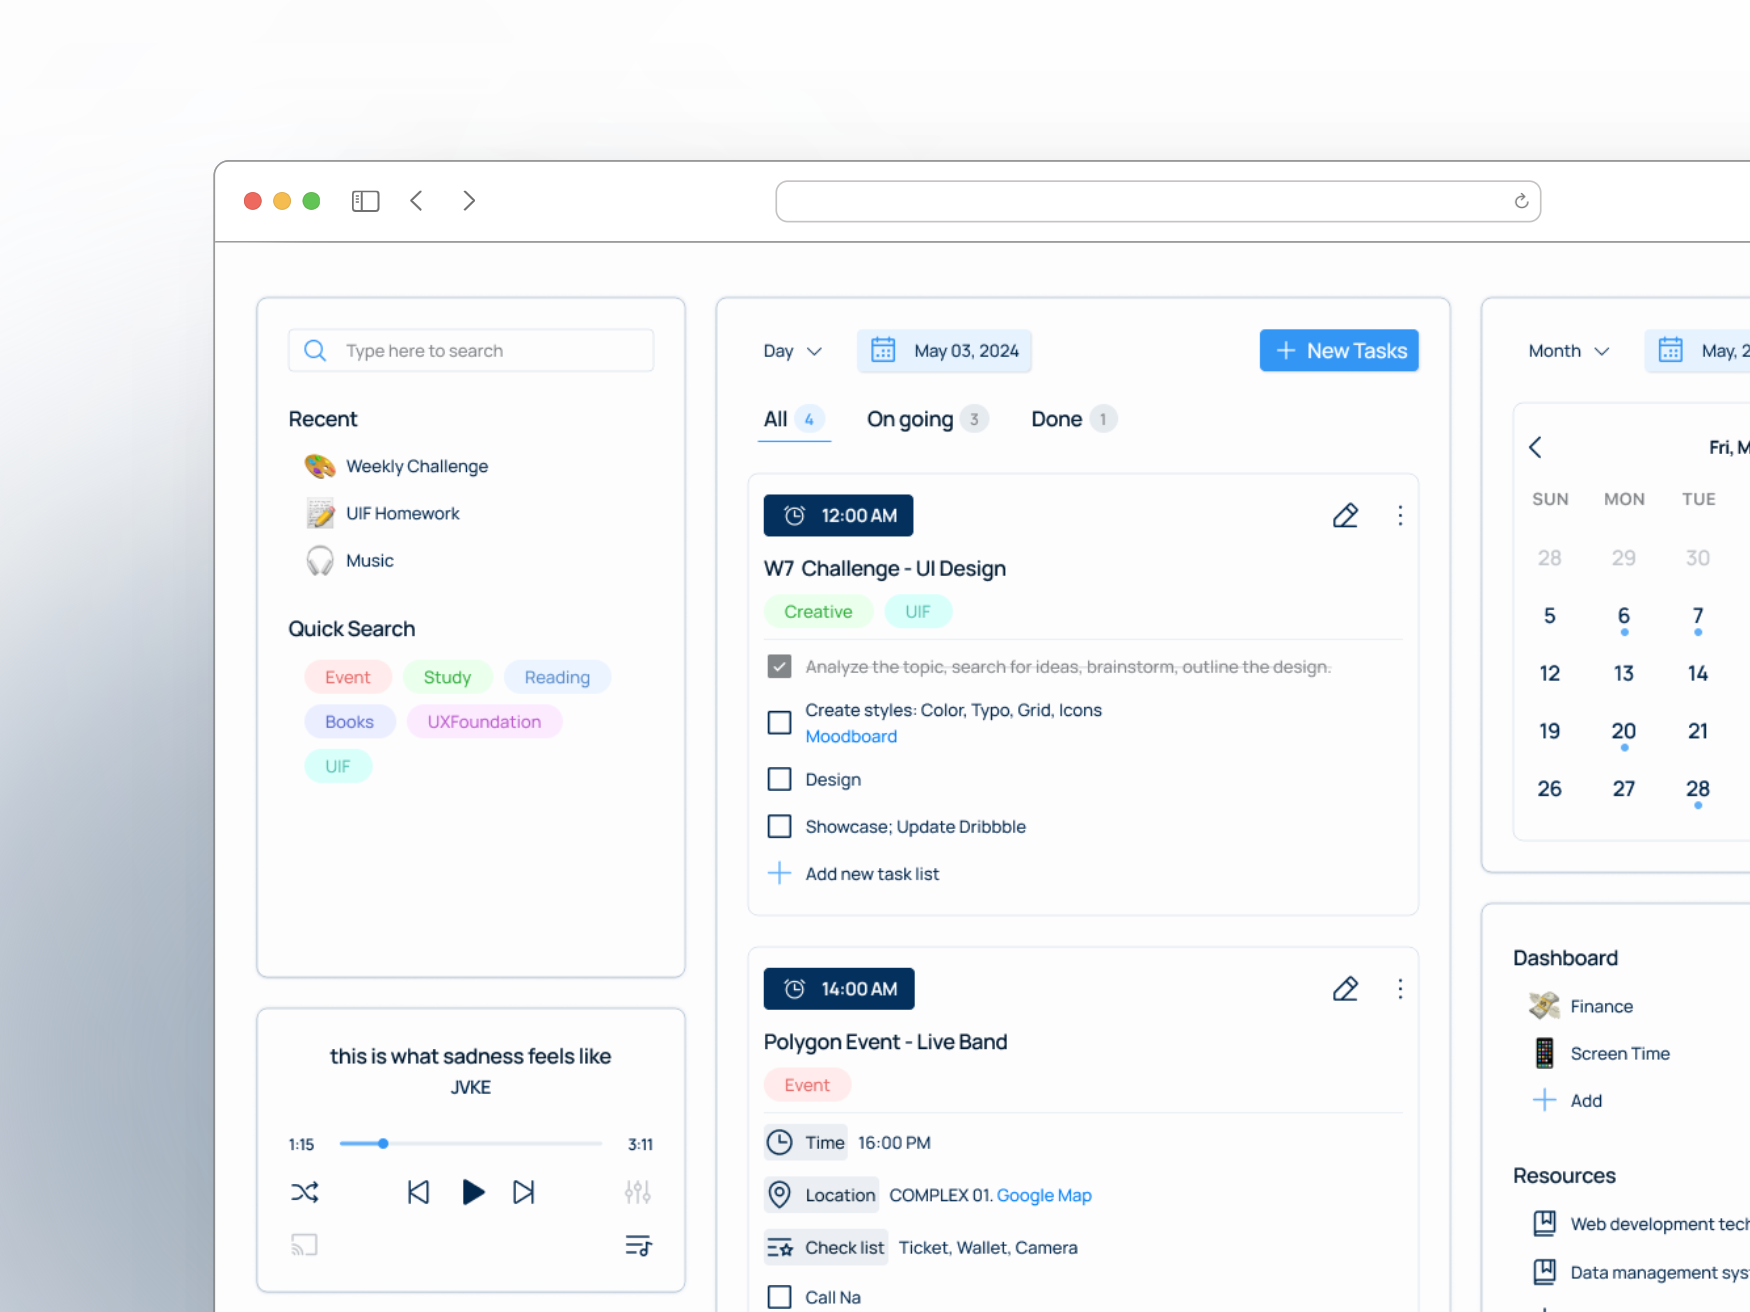Create a task with New Tasks button
The height and width of the screenshot is (1312, 1750).
point(1339,350)
